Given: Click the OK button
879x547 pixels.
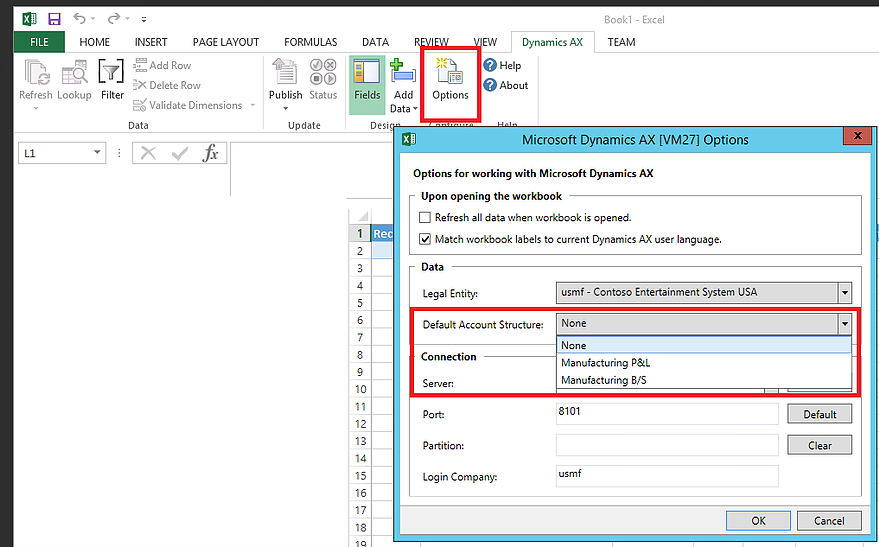Looking at the screenshot, I should [x=758, y=521].
